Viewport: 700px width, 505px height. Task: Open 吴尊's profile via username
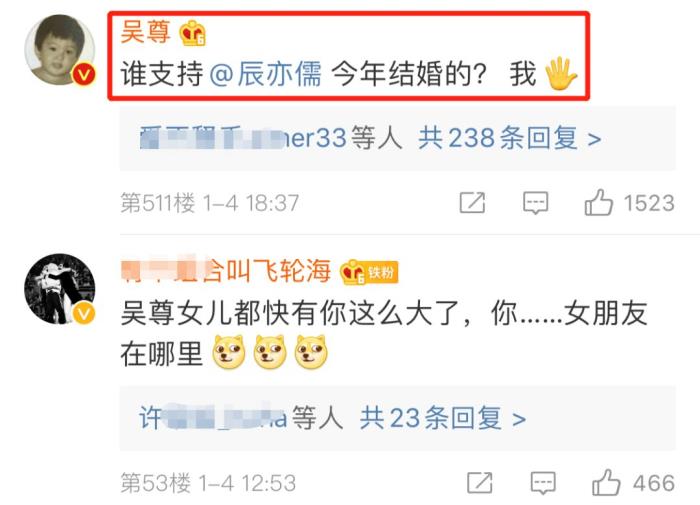[146, 32]
